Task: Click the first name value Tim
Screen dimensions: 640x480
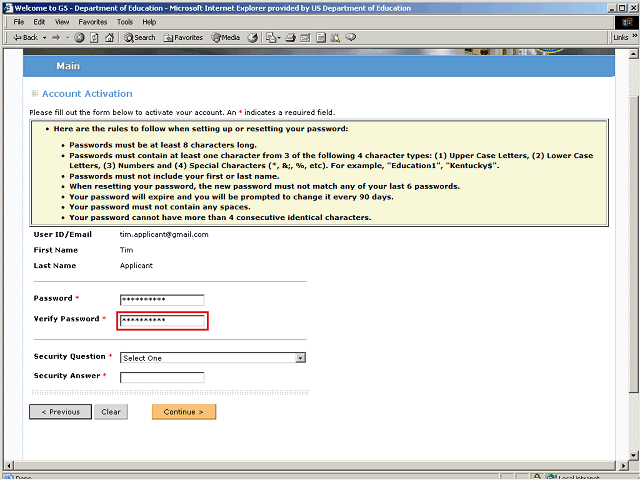Action: click(x=127, y=250)
